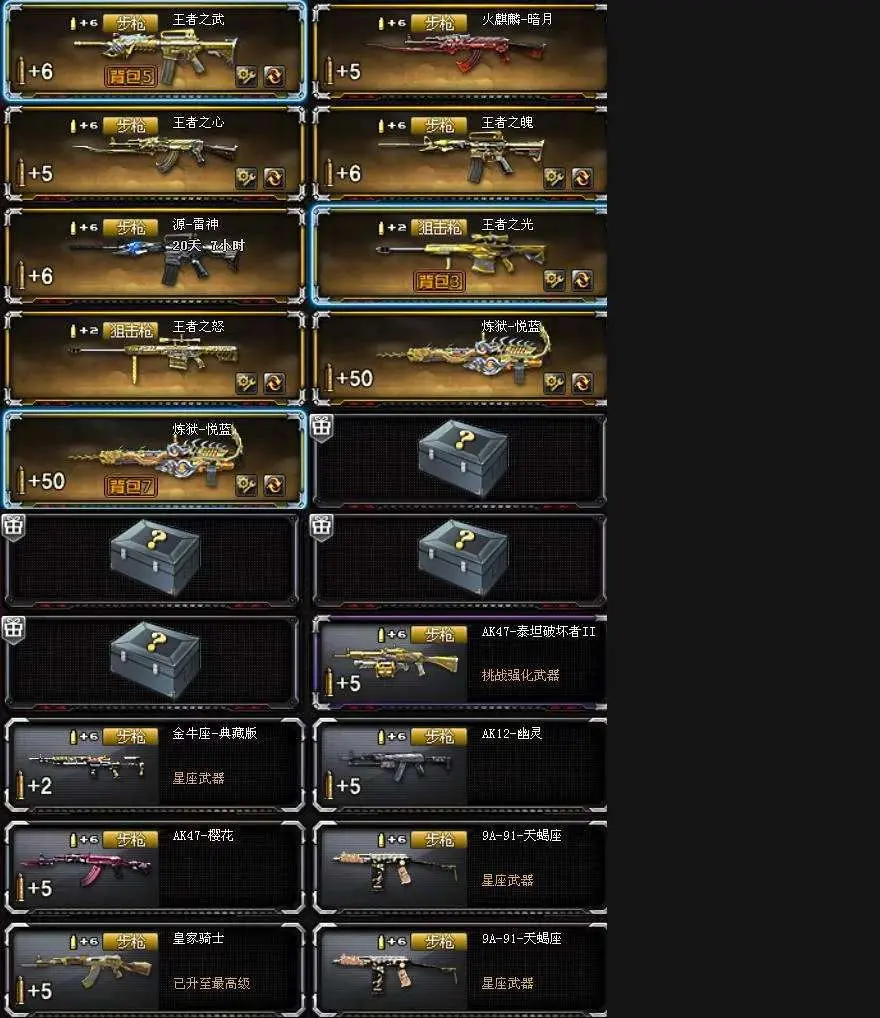880x1018 pixels.
Task: Click wrench icon on 王者之魄 card
Action: tap(554, 178)
